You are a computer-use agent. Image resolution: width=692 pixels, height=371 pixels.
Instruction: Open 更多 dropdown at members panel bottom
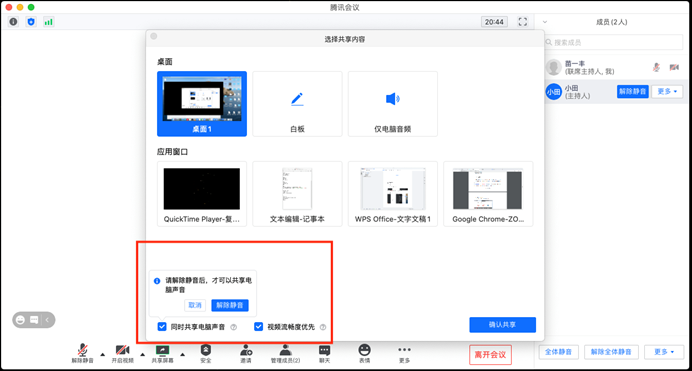point(664,352)
